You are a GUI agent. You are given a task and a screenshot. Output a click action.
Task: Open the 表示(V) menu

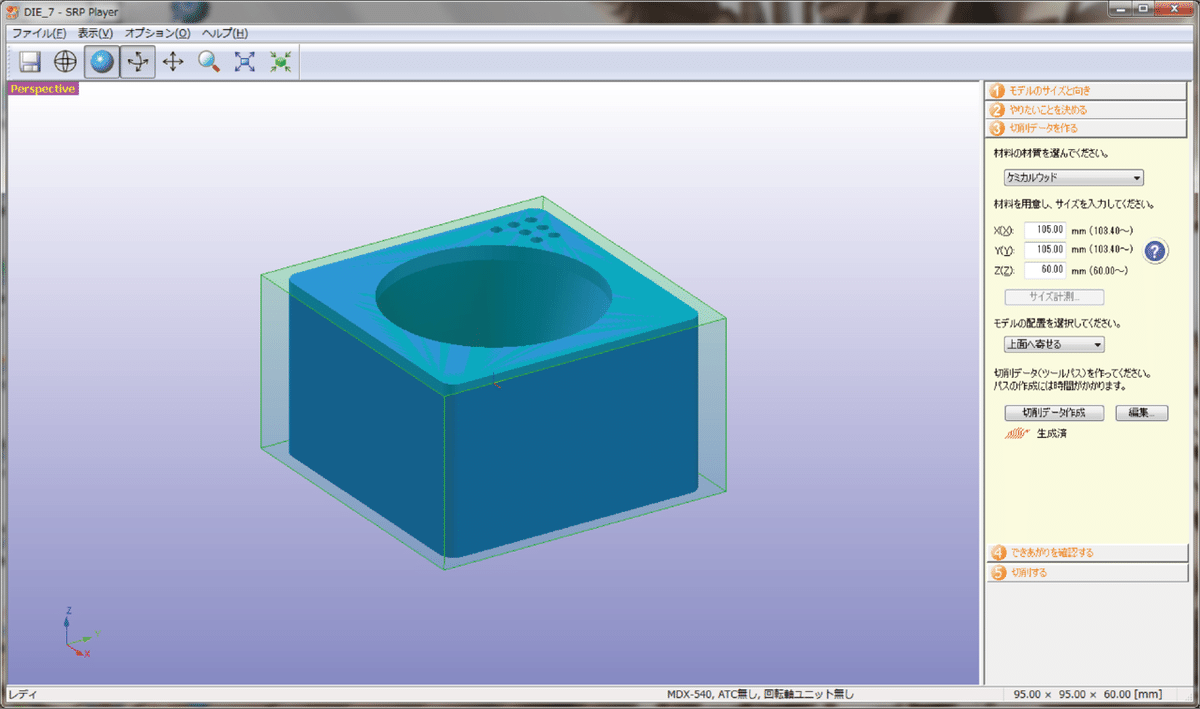click(x=95, y=33)
